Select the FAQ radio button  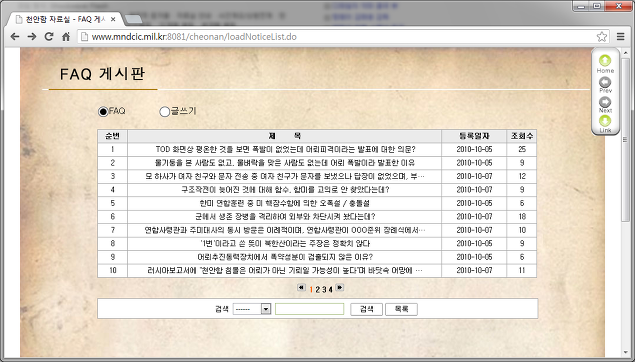tap(103, 111)
